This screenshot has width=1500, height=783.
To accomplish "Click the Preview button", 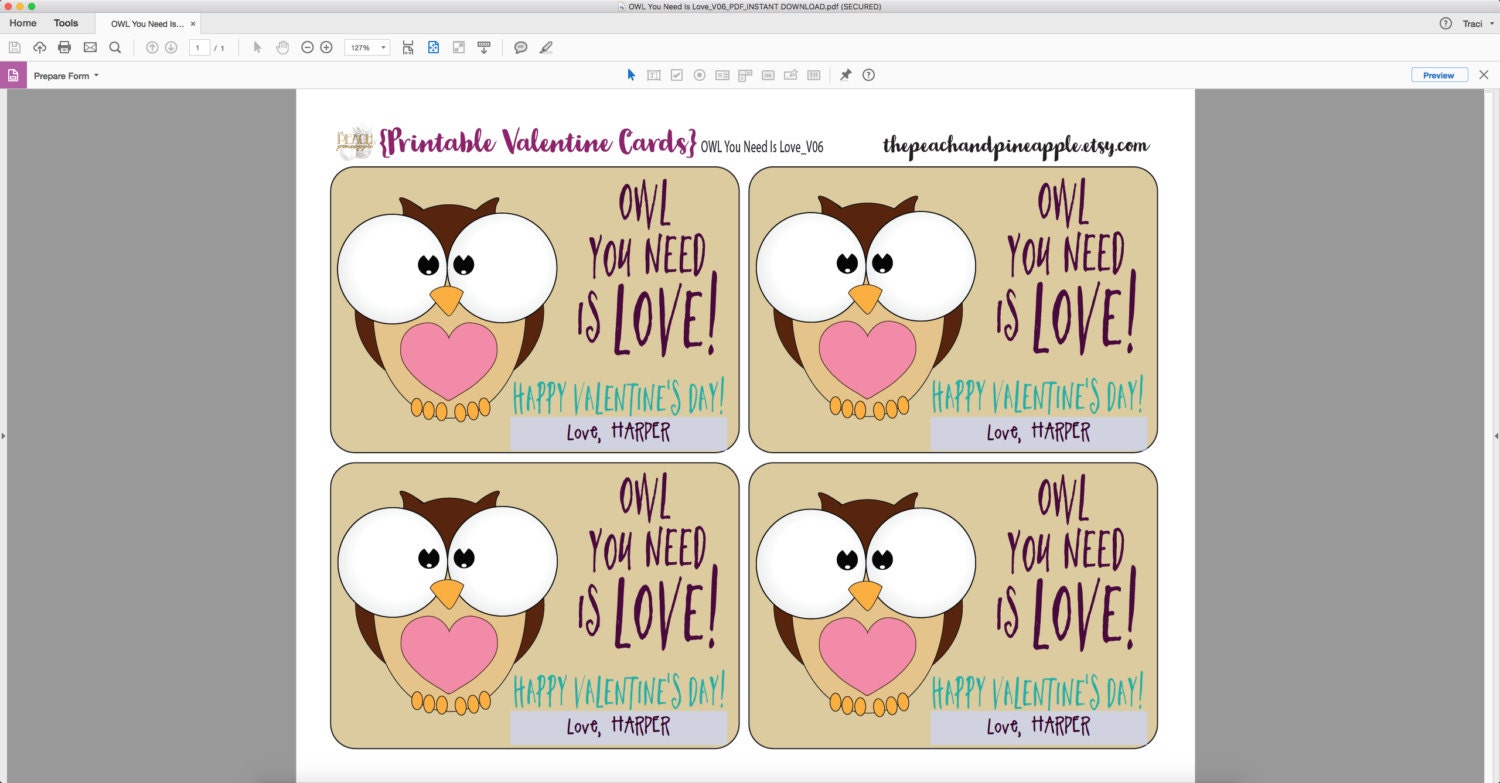I will click(1438, 75).
